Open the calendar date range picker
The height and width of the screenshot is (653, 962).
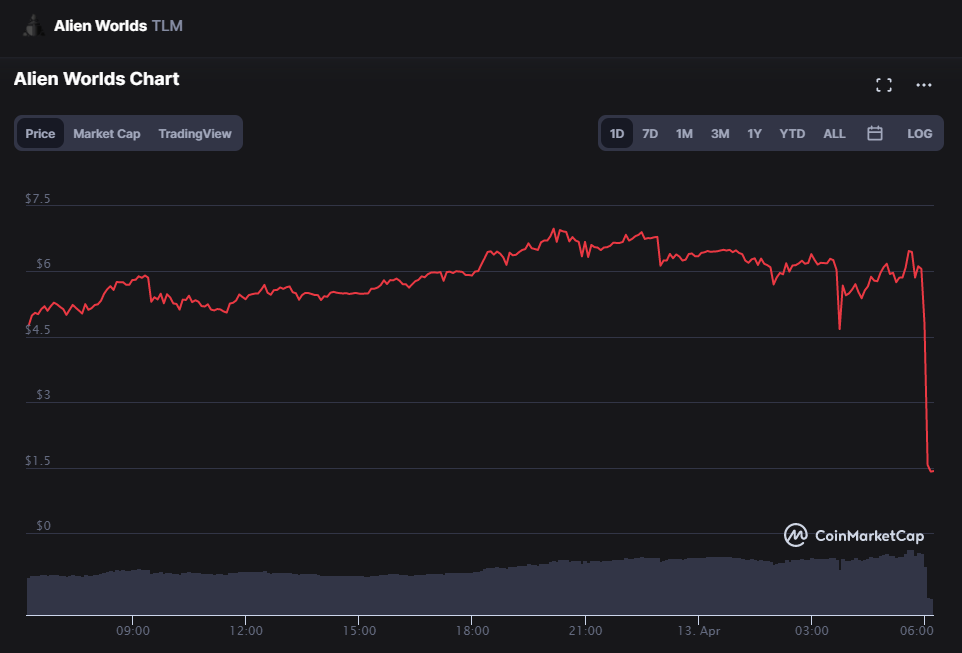tap(874, 133)
